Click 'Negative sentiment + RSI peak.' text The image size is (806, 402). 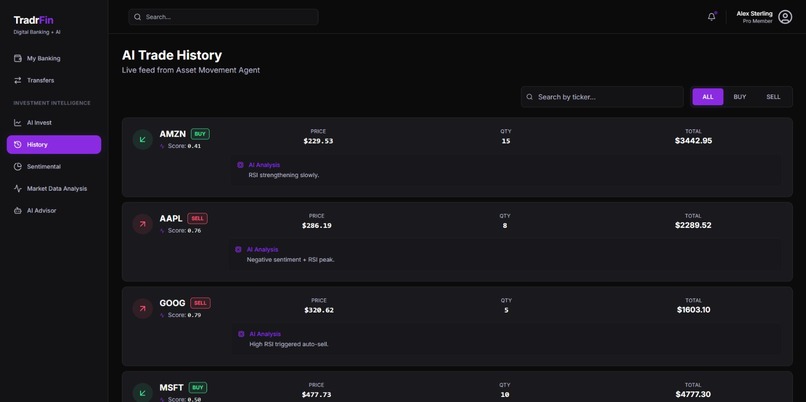[290, 260]
